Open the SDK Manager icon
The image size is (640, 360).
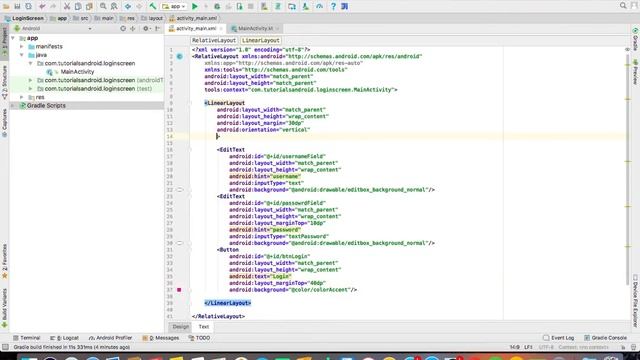tap(306, 6)
